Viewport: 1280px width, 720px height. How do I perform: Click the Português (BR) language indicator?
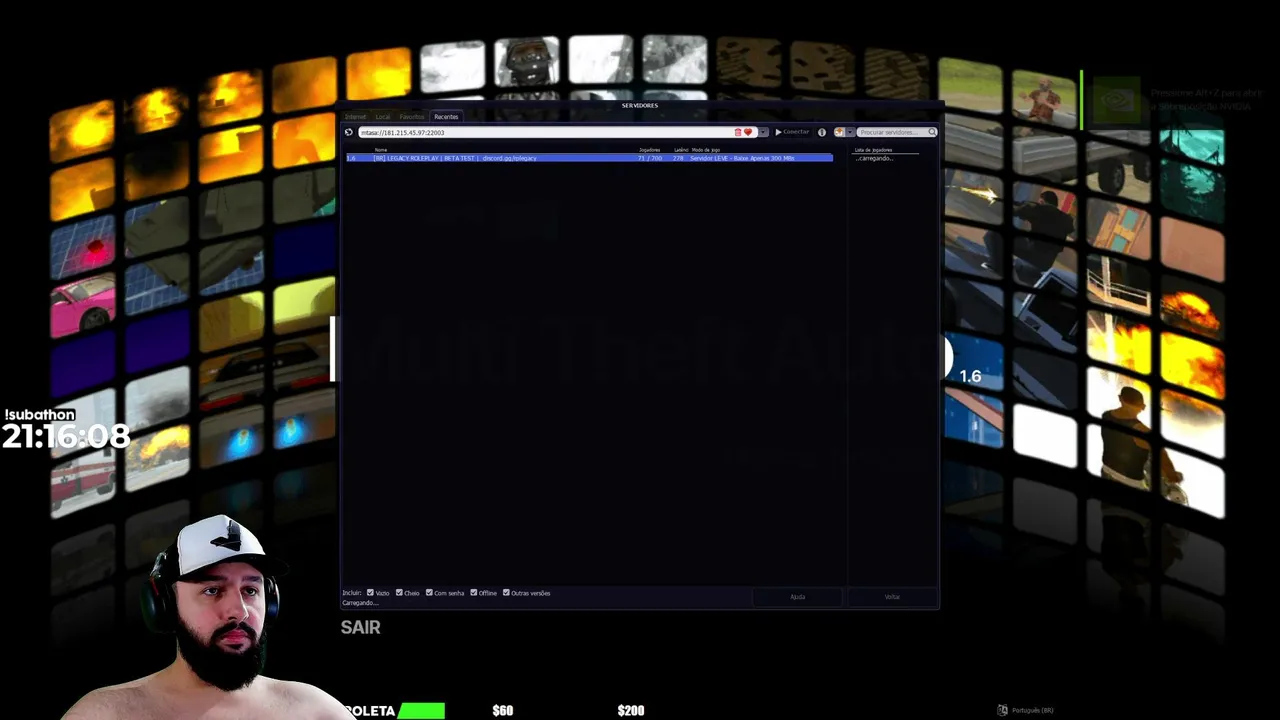1025,710
